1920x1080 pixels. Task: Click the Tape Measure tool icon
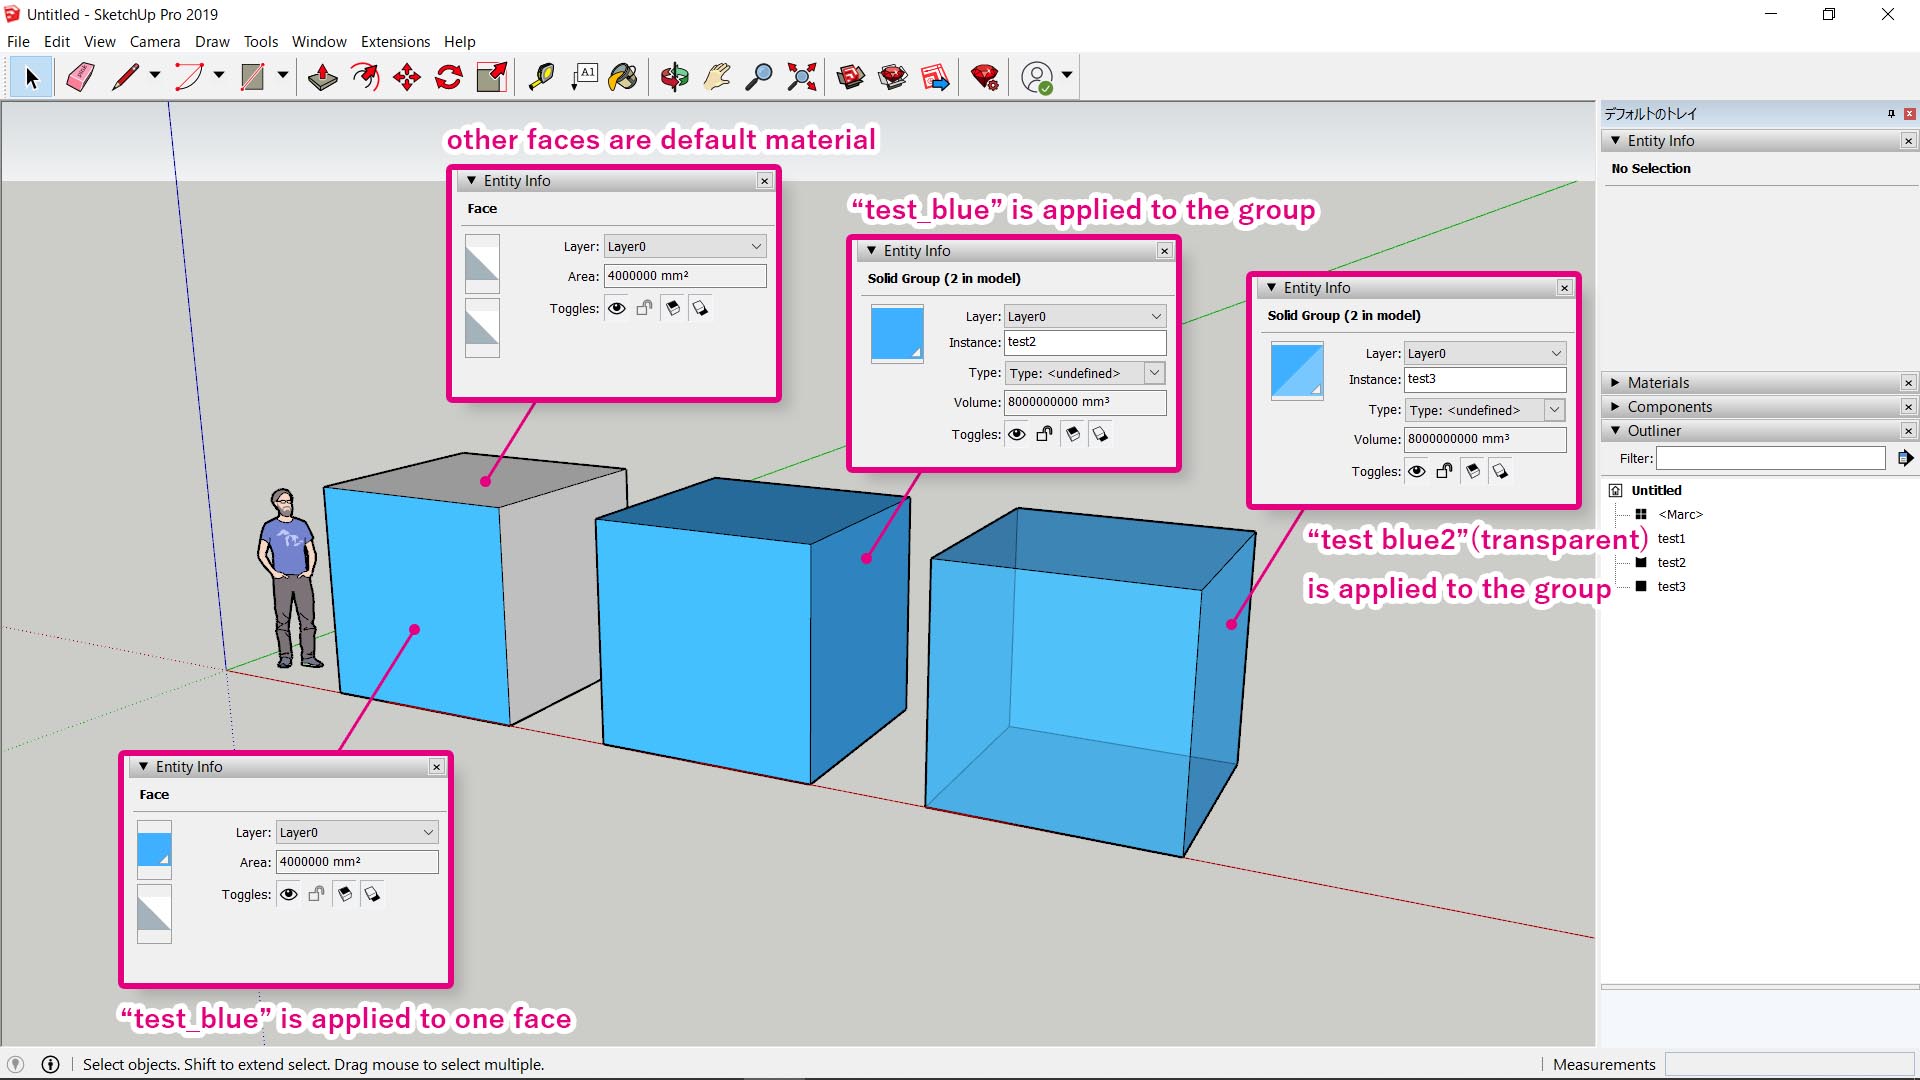tap(539, 75)
